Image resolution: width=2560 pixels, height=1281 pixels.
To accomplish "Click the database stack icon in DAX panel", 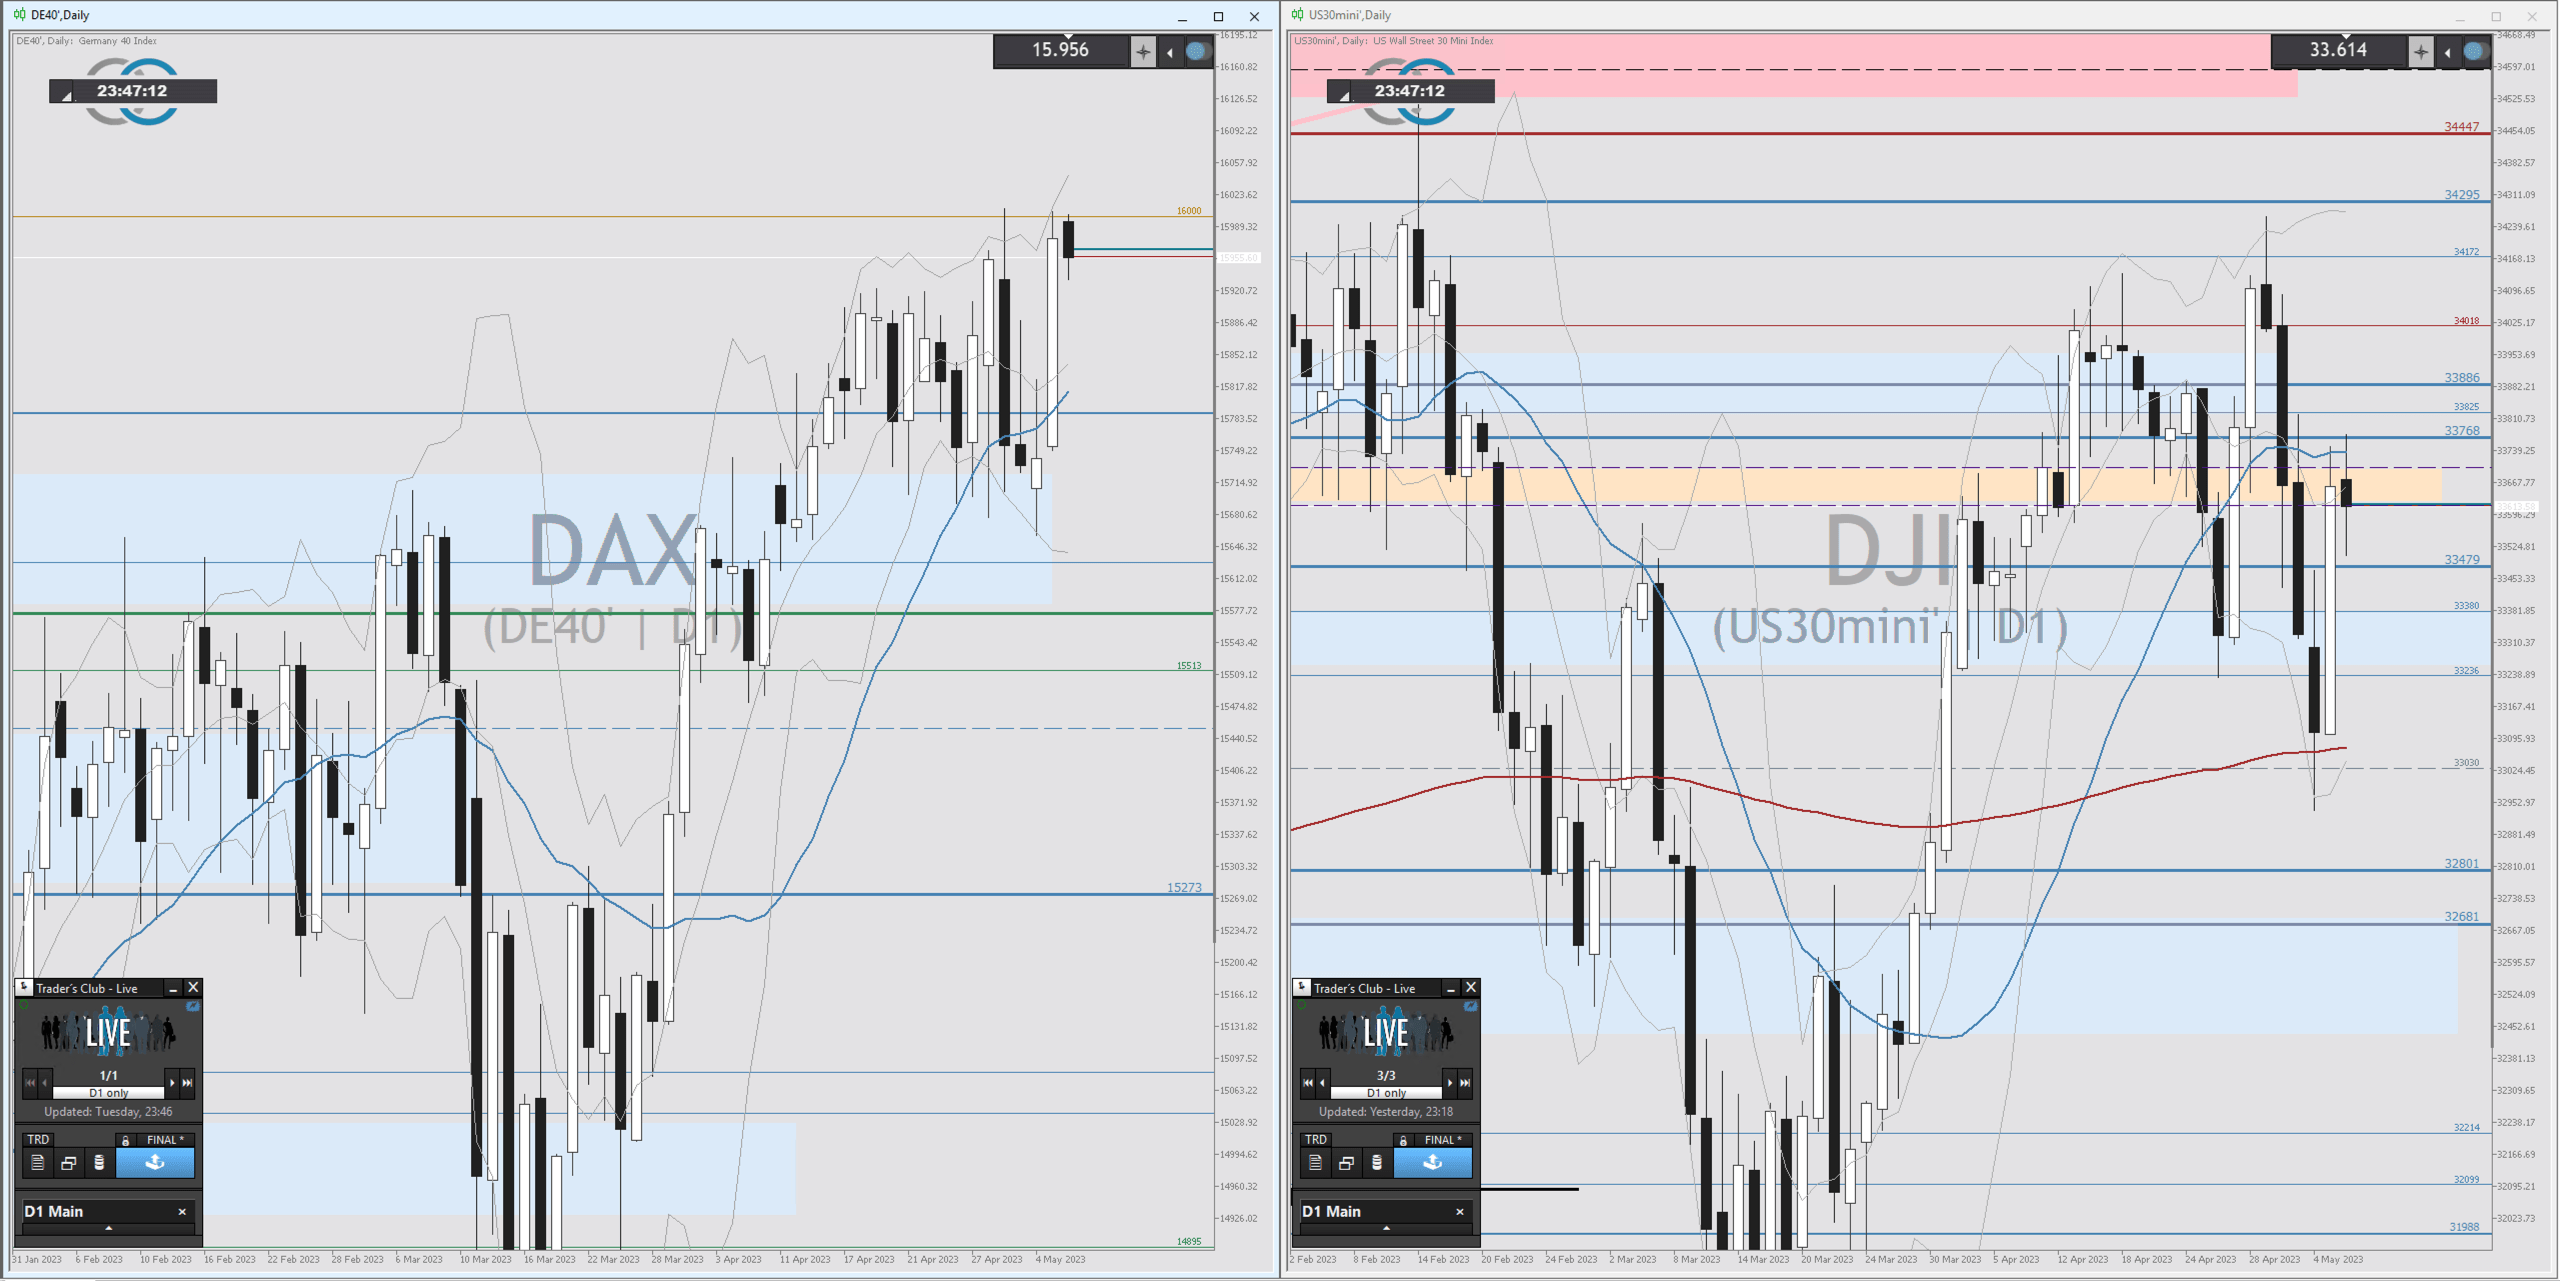I will 99,1162.
